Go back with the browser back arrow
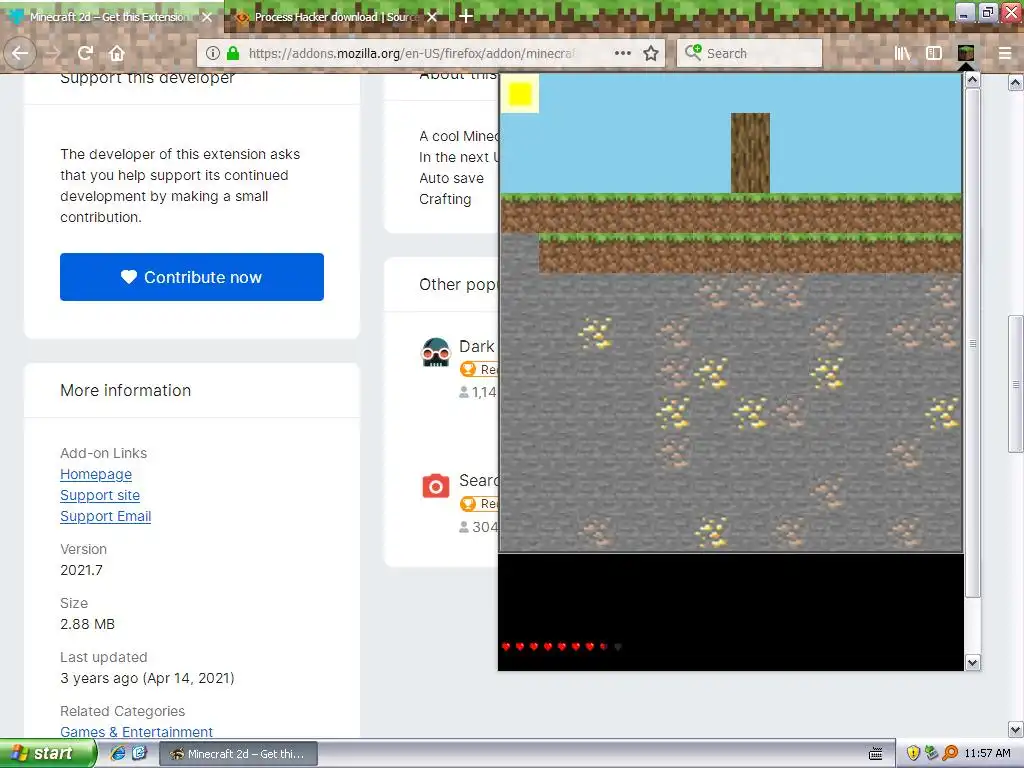 (20, 53)
